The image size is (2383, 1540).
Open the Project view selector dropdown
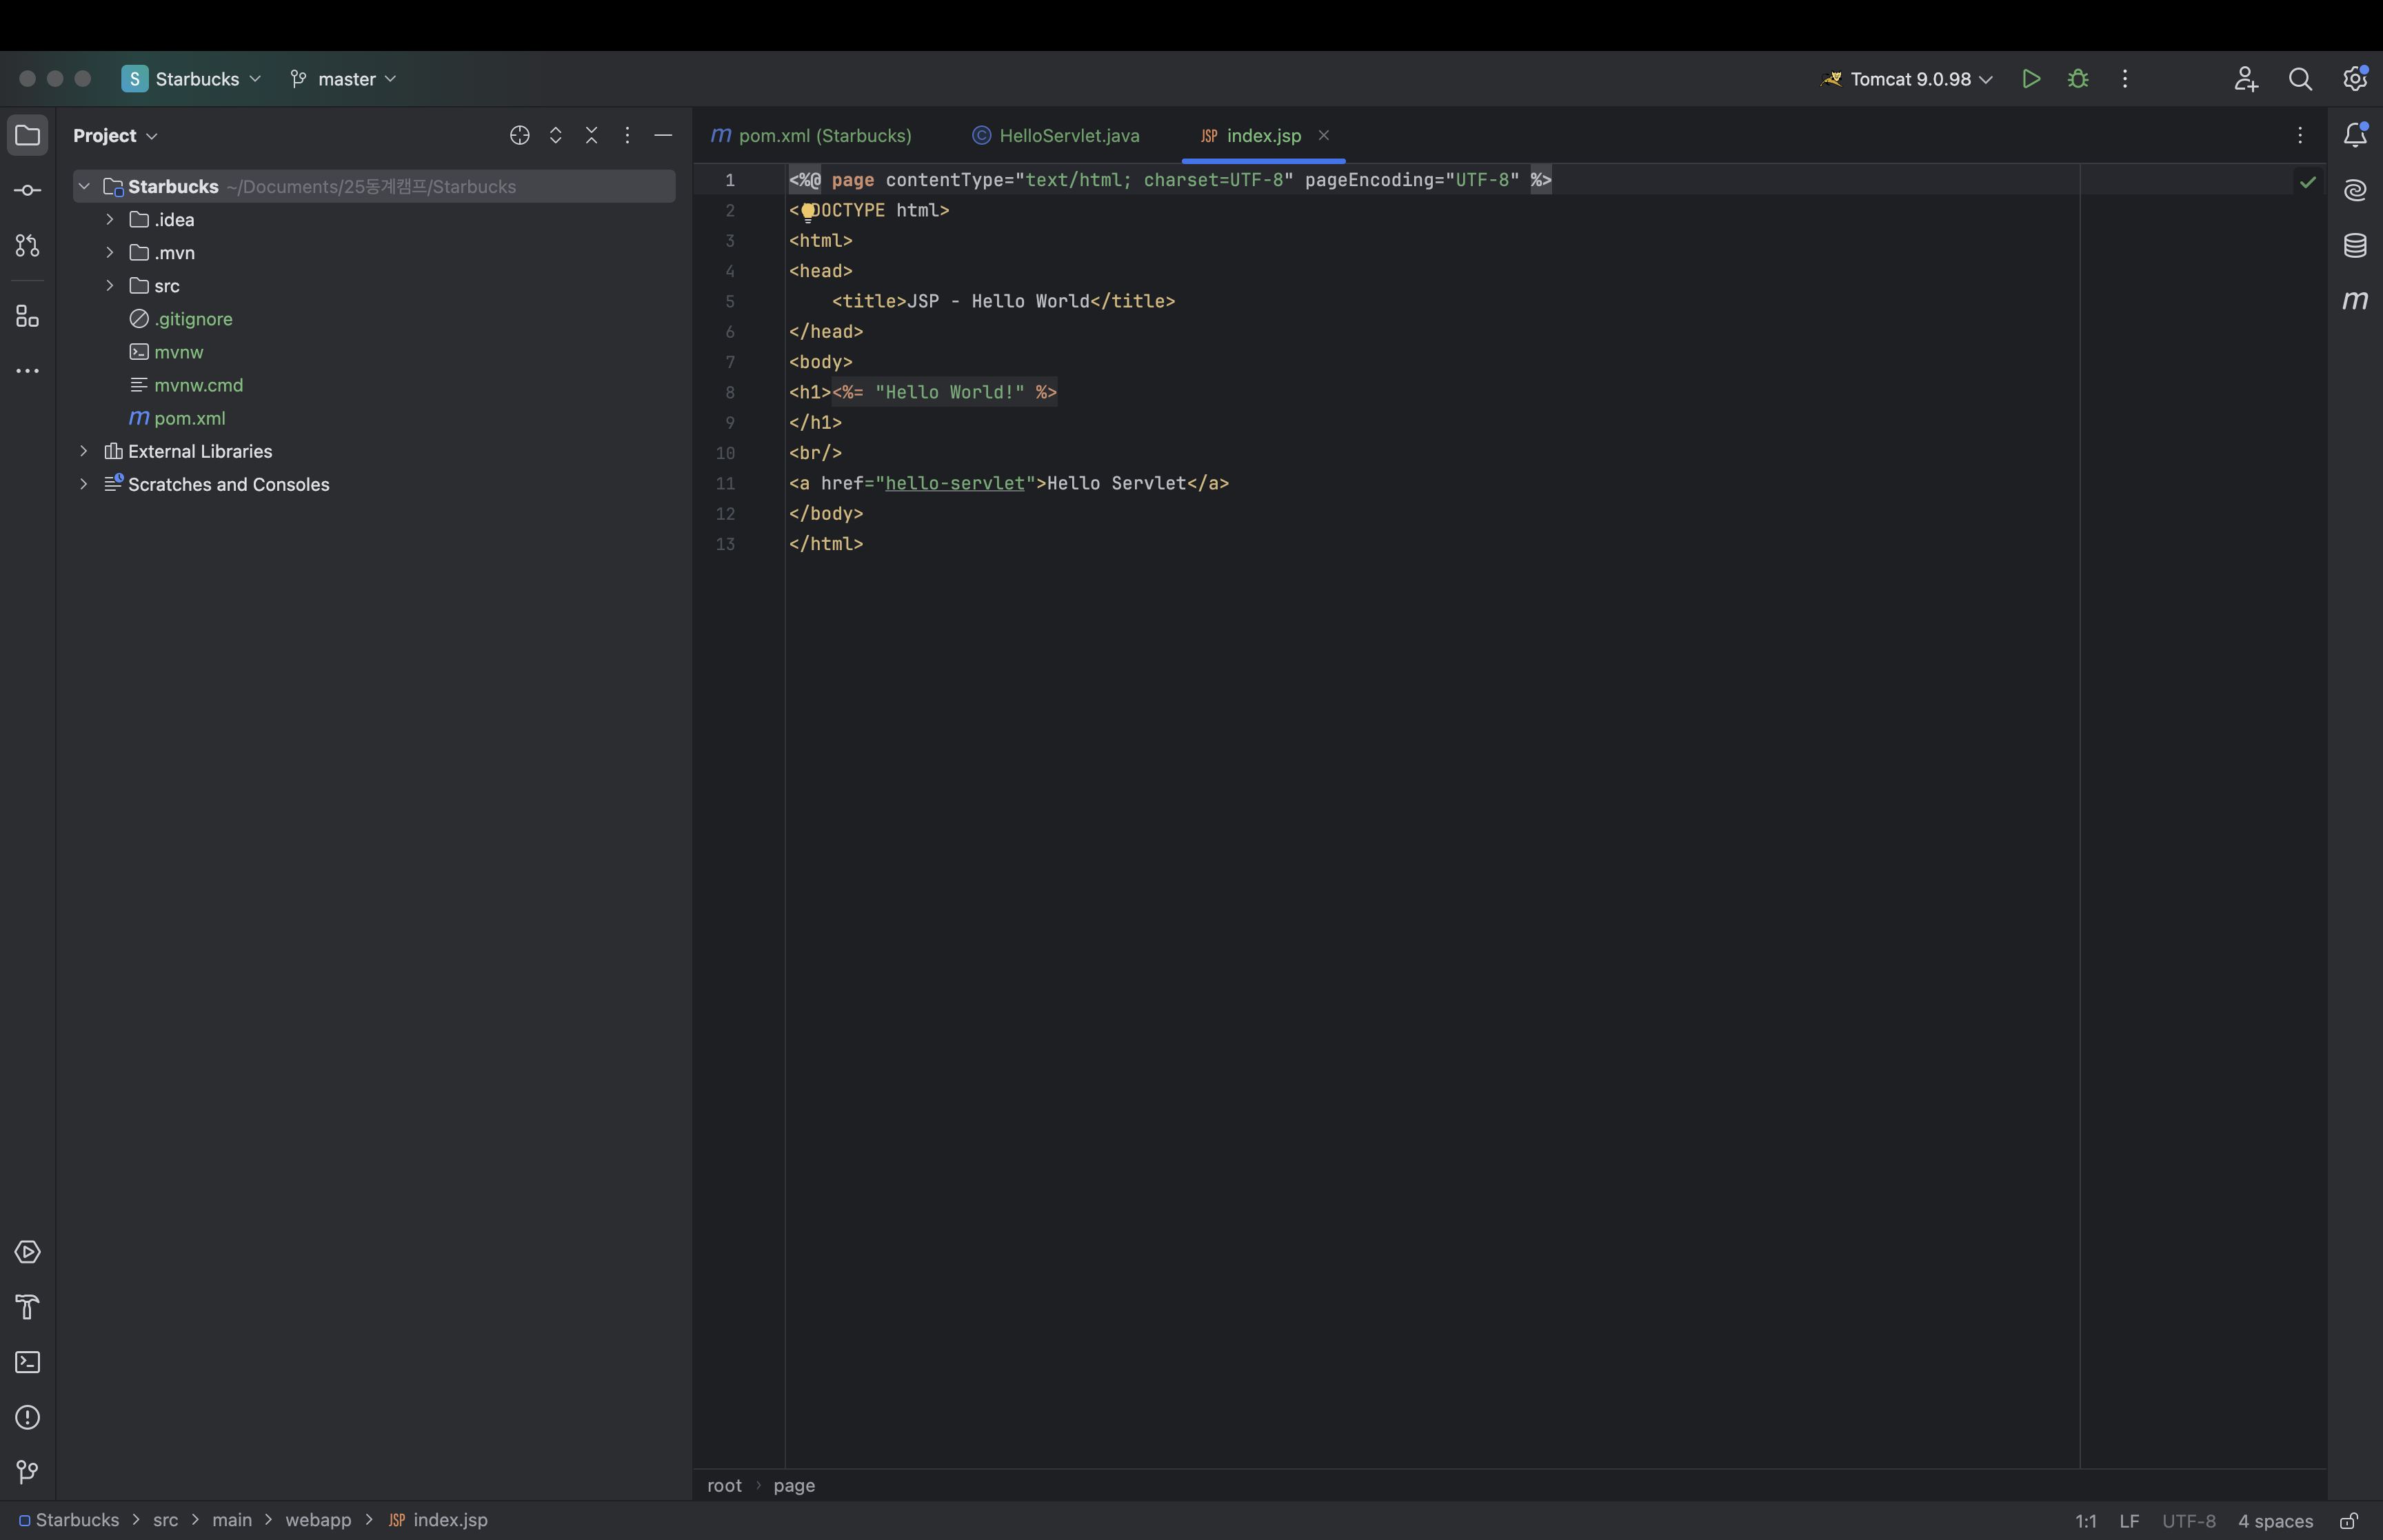(x=115, y=135)
